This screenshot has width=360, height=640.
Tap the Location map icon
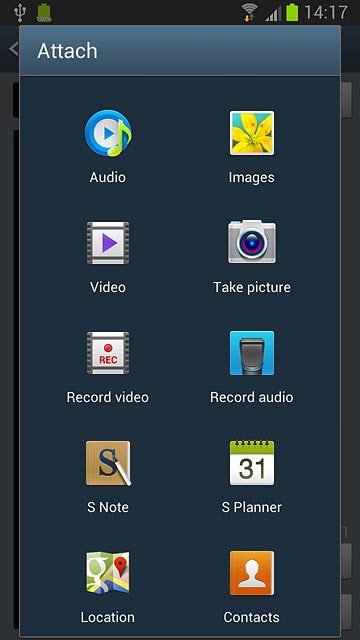tap(108, 573)
